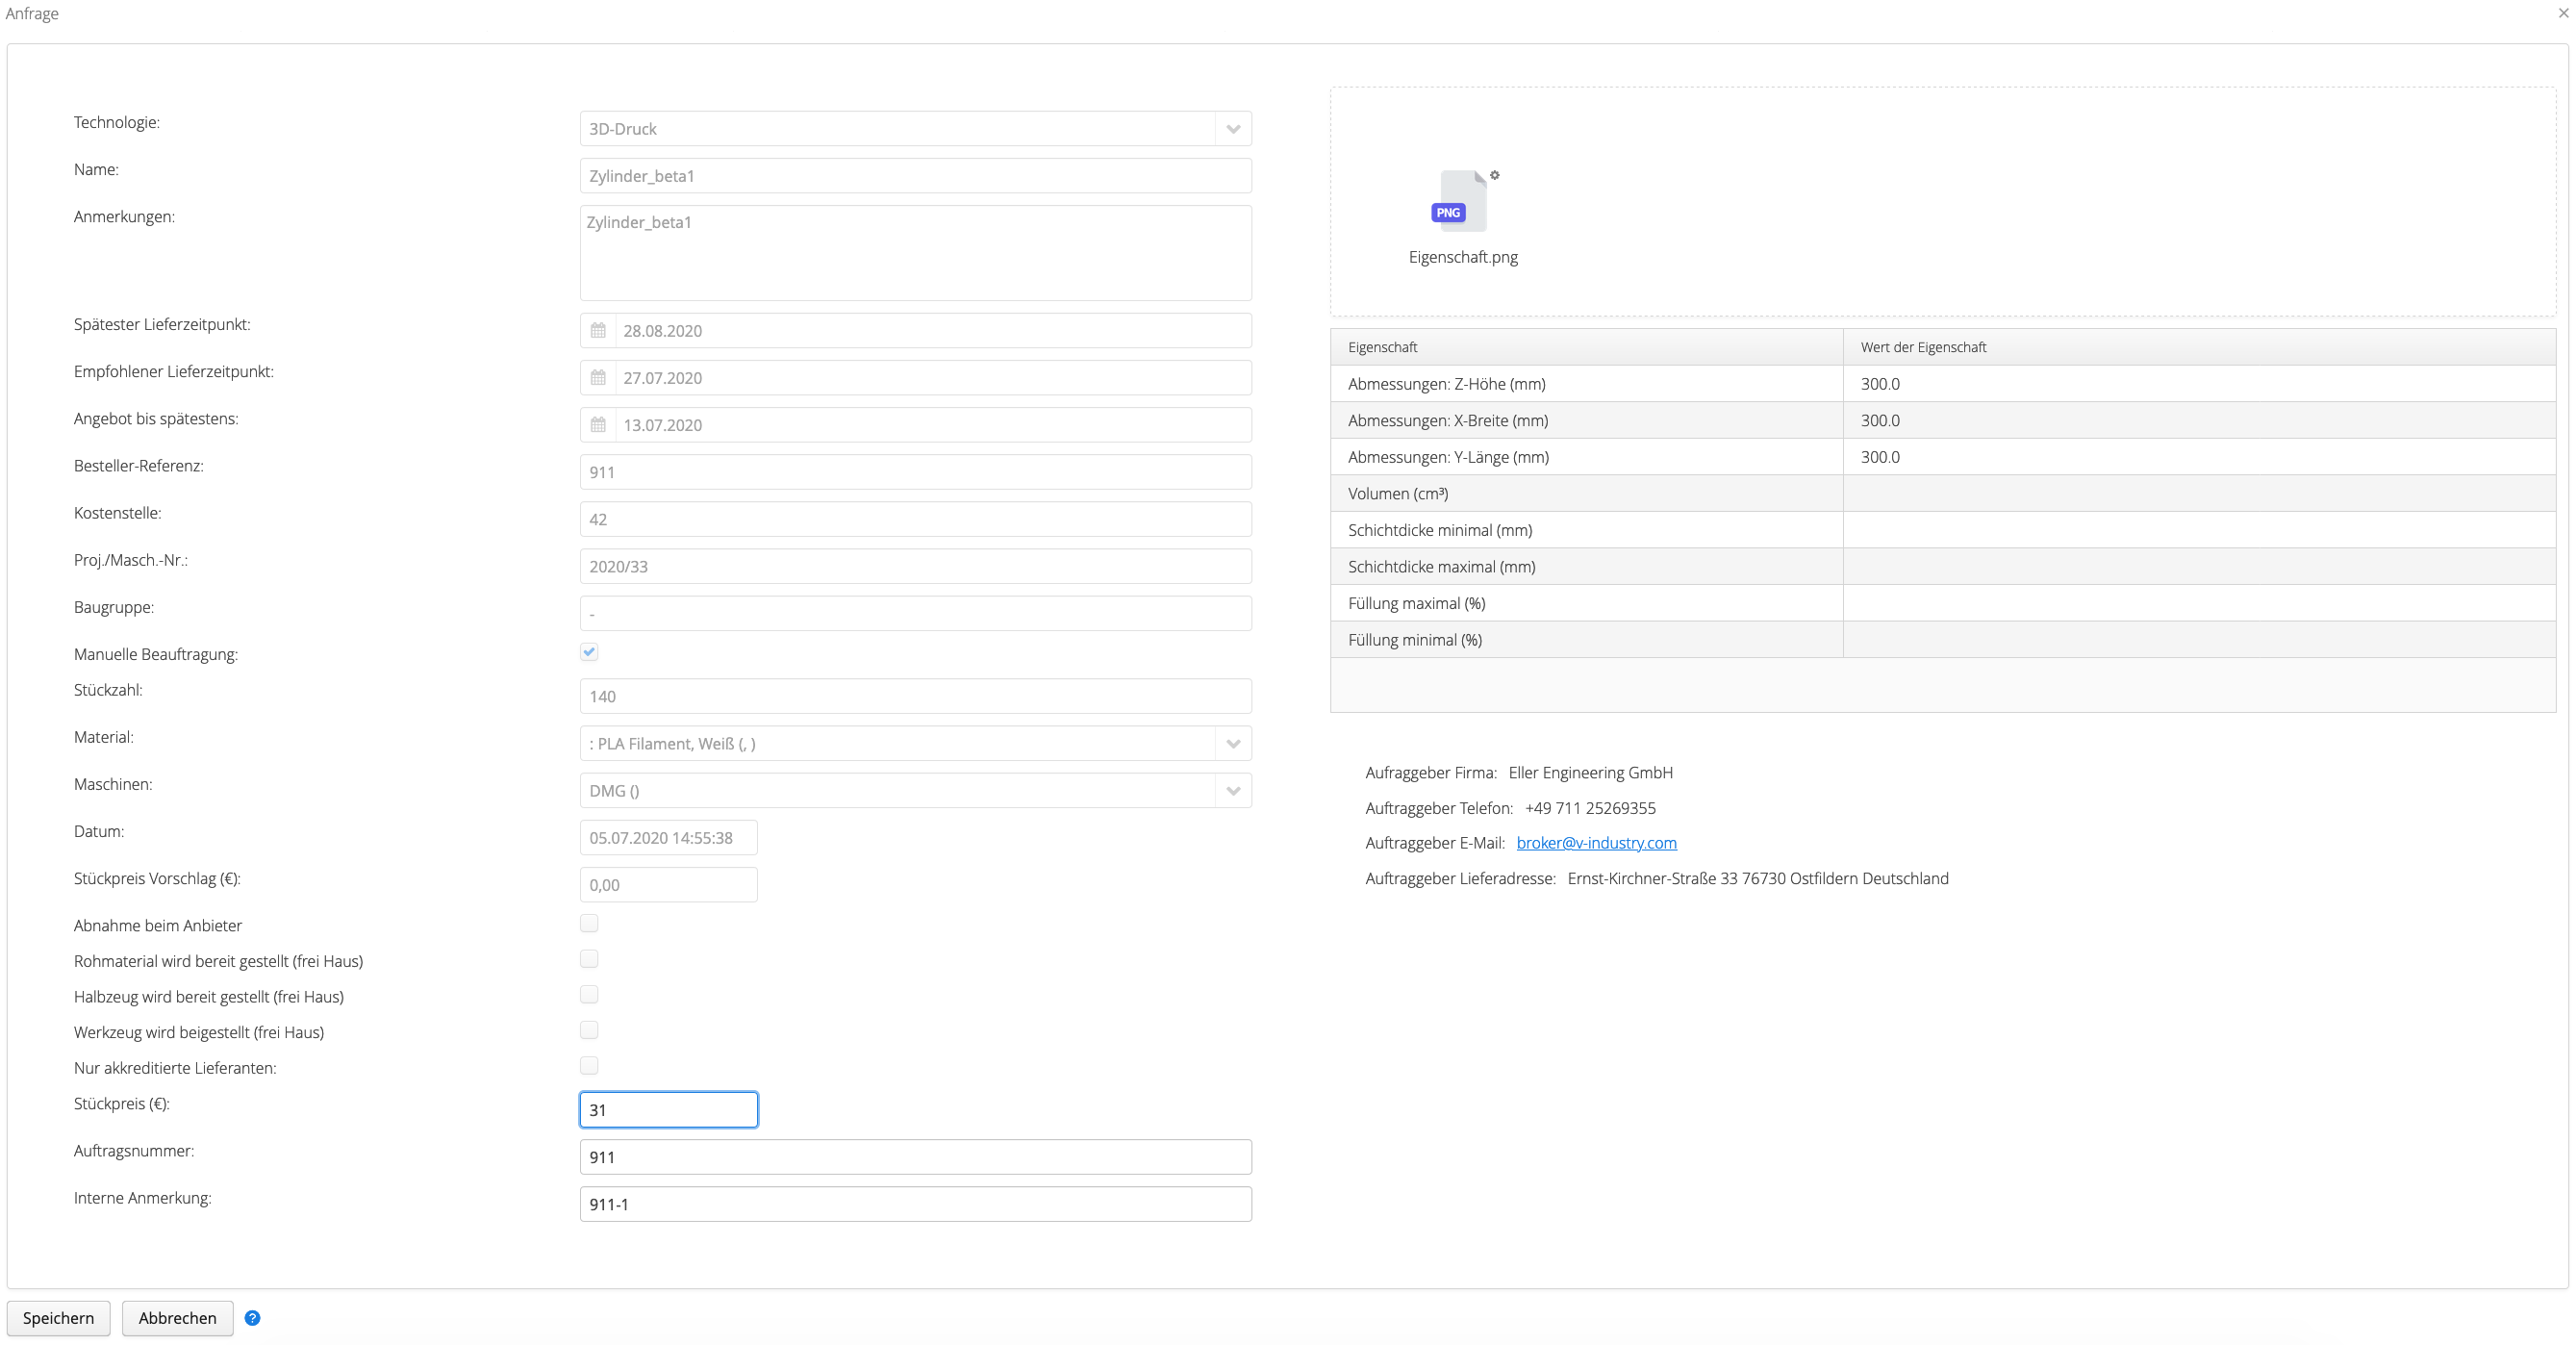Expand the Material dropdown arrow
The image size is (2576, 1345).
click(x=1233, y=743)
